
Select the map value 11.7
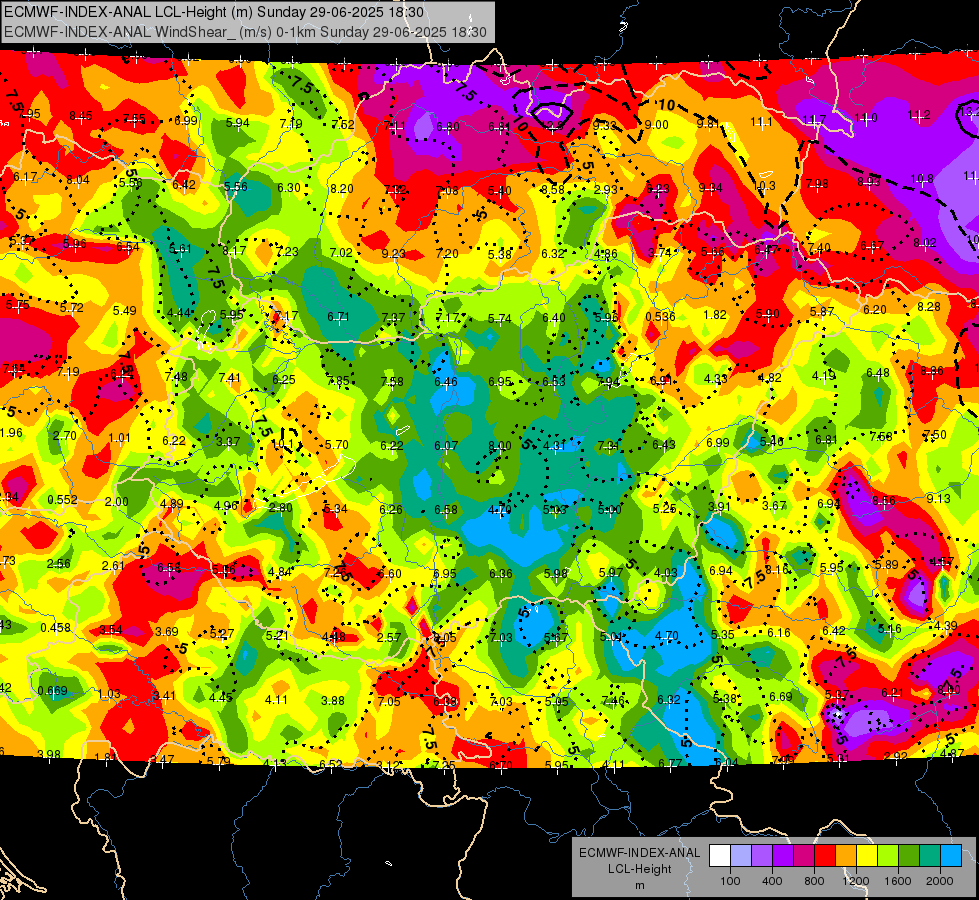[x=815, y=119]
